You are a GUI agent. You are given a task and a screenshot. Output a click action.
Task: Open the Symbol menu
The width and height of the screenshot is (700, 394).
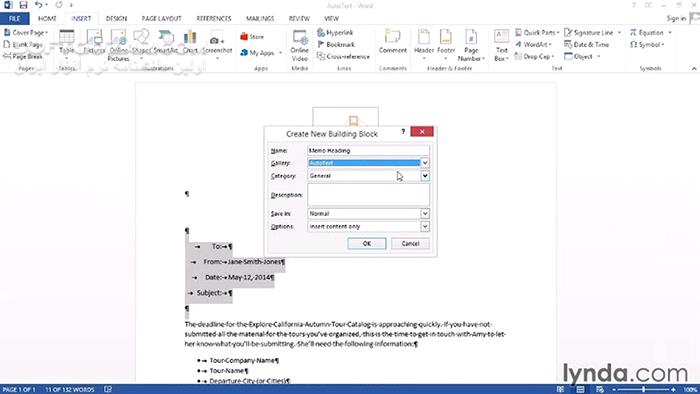tap(647, 45)
